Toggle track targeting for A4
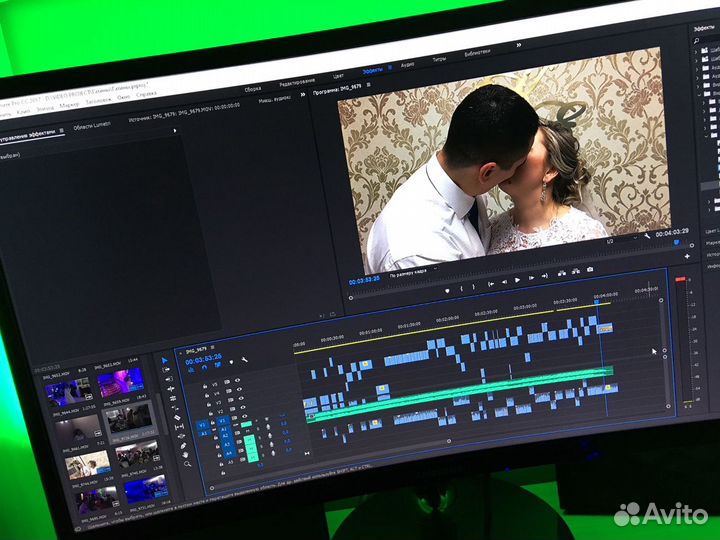Screen dimensions: 720x540 (x=229, y=454)
